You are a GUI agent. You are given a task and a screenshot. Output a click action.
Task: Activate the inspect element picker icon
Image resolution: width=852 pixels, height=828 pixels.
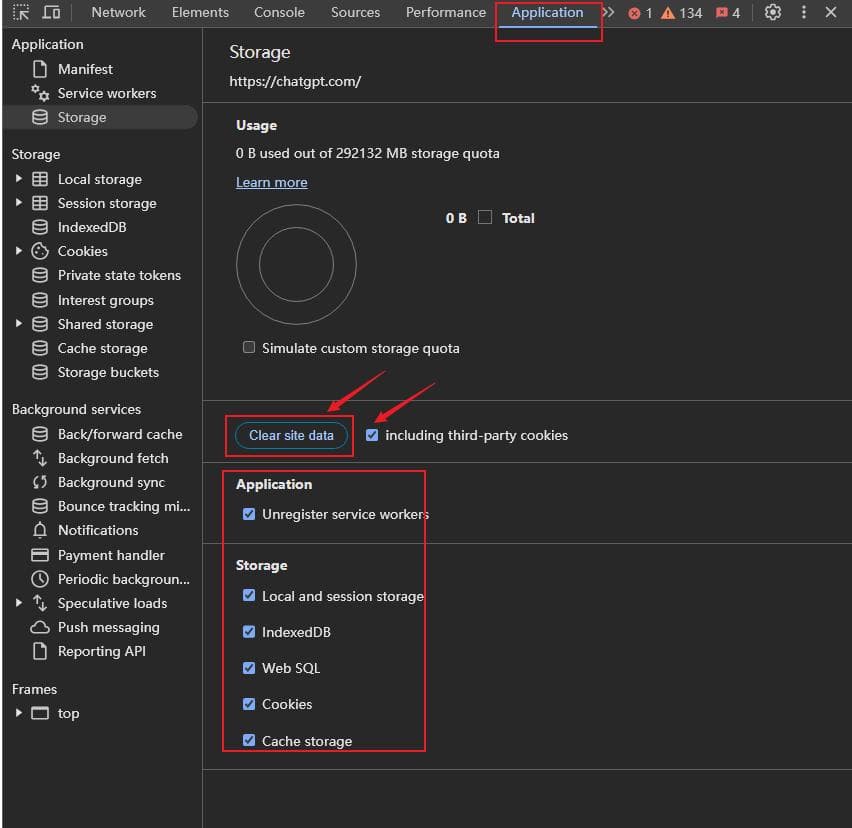click(21, 12)
